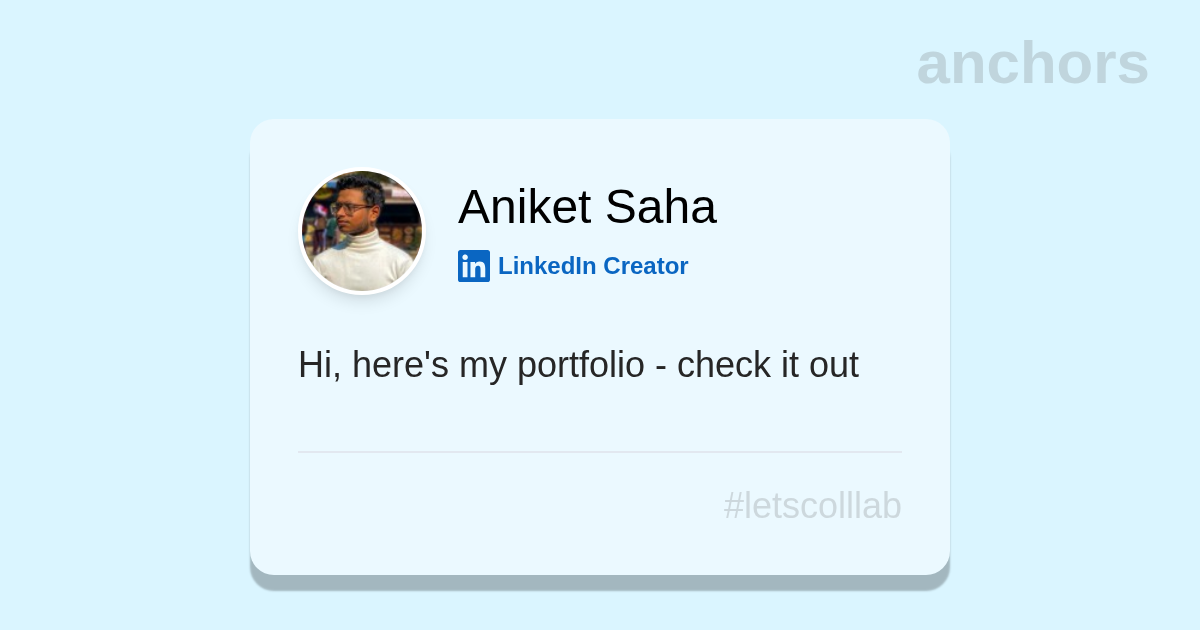Click the LinkedIn logo icon
This screenshot has width=1200, height=630.
[474, 266]
